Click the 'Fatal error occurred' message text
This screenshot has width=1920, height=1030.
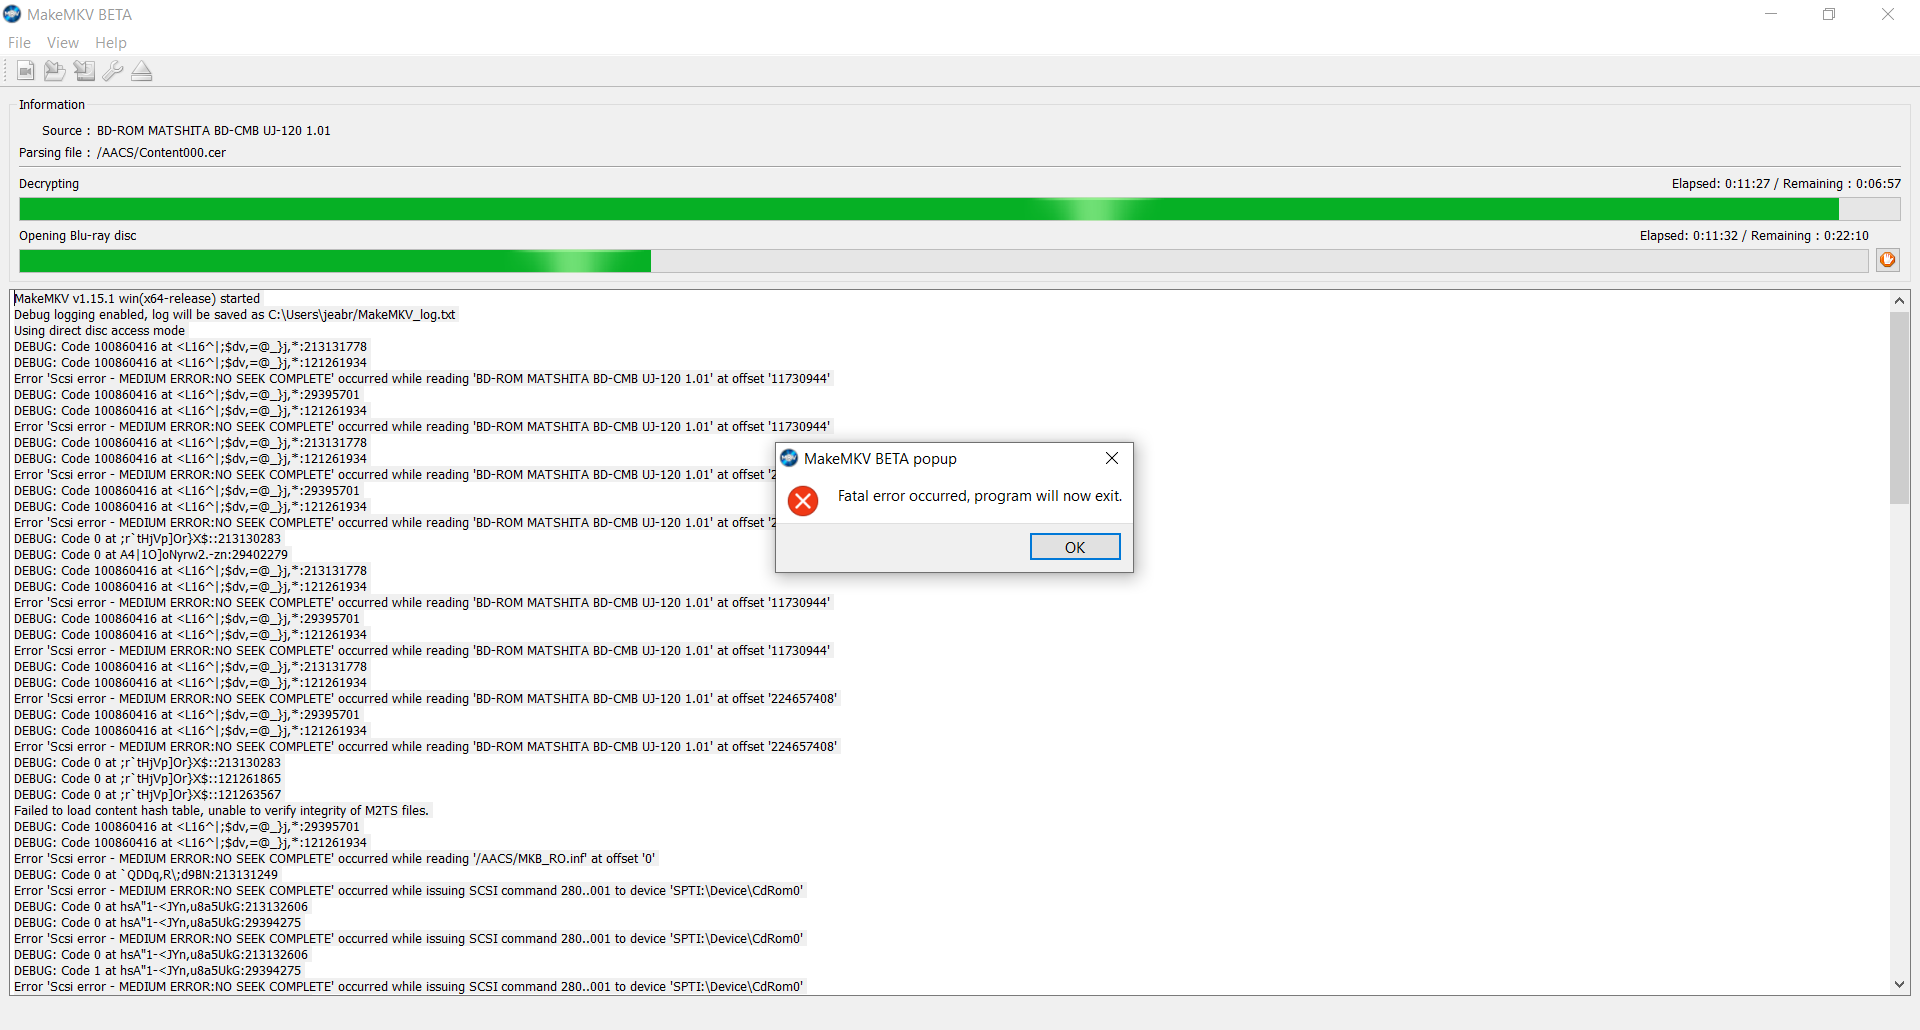[980, 496]
